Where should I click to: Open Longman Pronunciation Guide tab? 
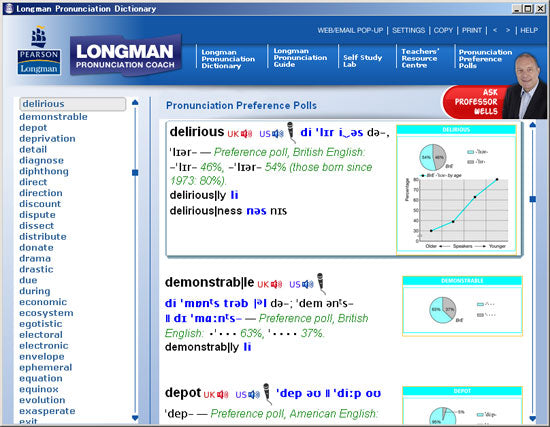click(x=300, y=58)
